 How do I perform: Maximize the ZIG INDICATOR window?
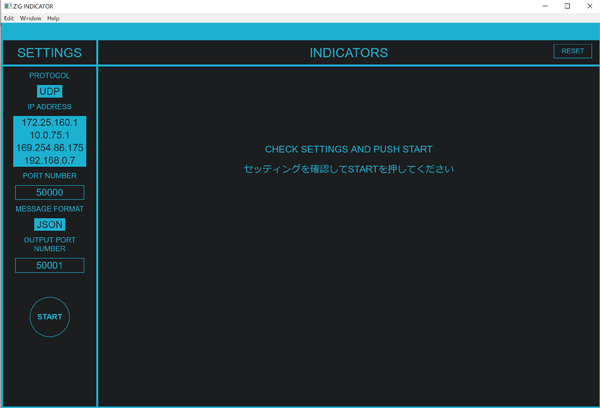567,6
